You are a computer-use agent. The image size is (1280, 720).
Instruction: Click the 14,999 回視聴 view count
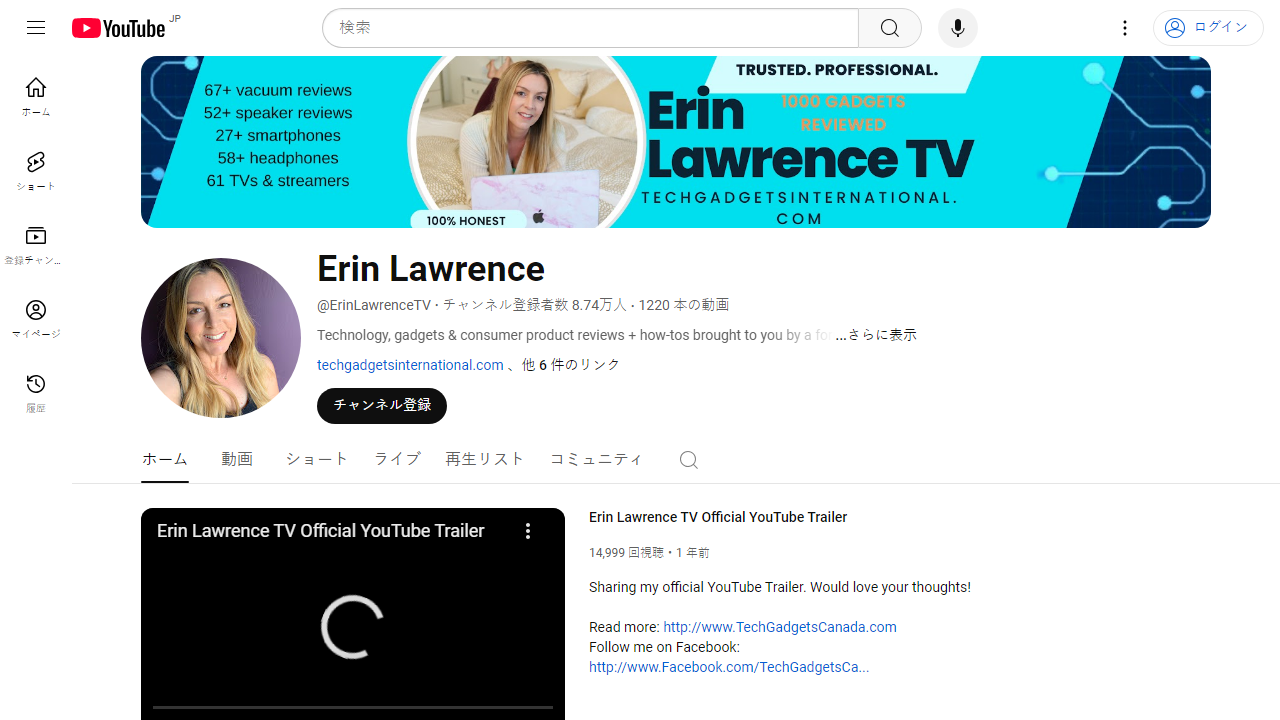[626, 552]
